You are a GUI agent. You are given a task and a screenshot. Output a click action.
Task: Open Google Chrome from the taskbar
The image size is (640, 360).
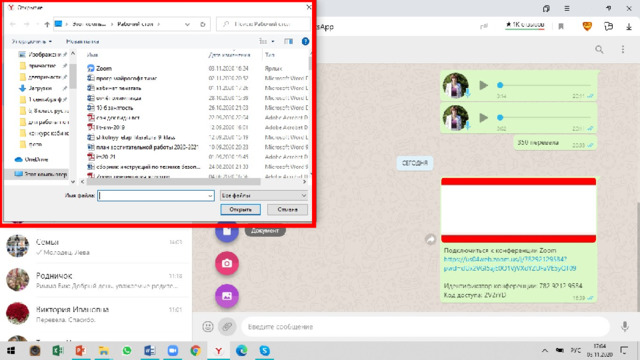click(196, 351)
